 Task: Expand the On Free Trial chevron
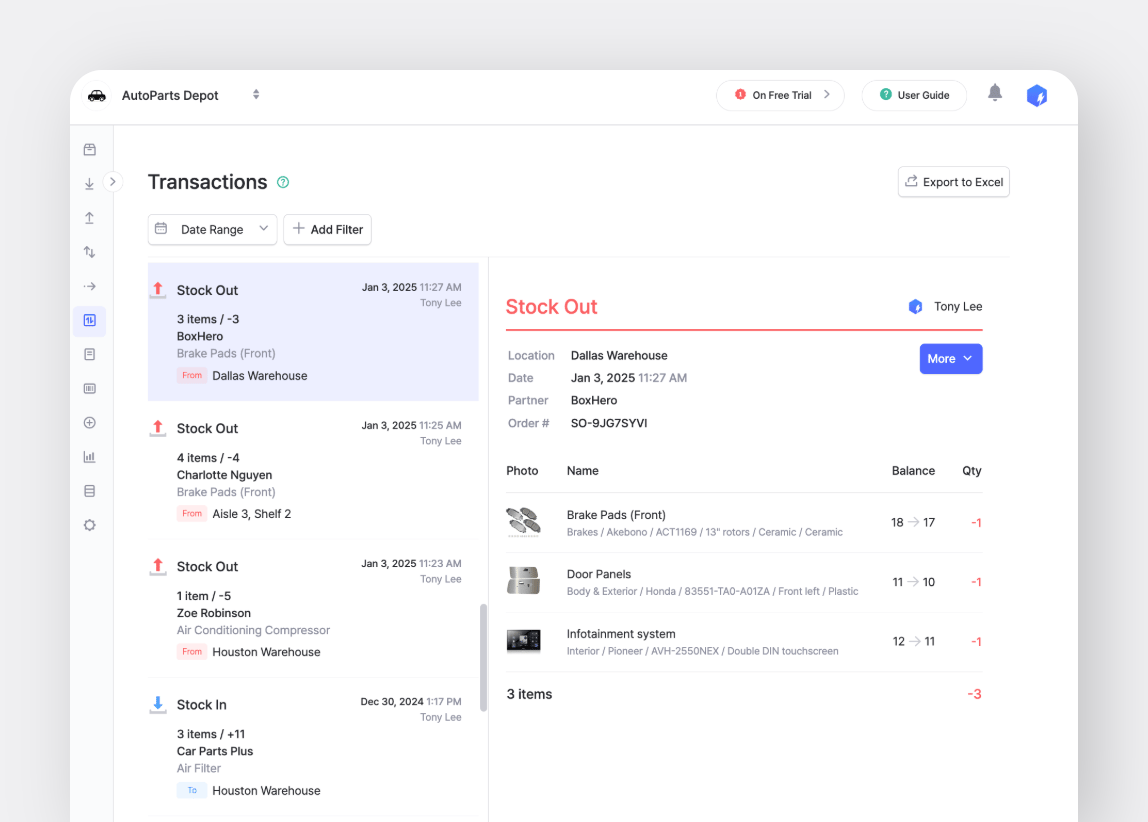tap(828, 95)
